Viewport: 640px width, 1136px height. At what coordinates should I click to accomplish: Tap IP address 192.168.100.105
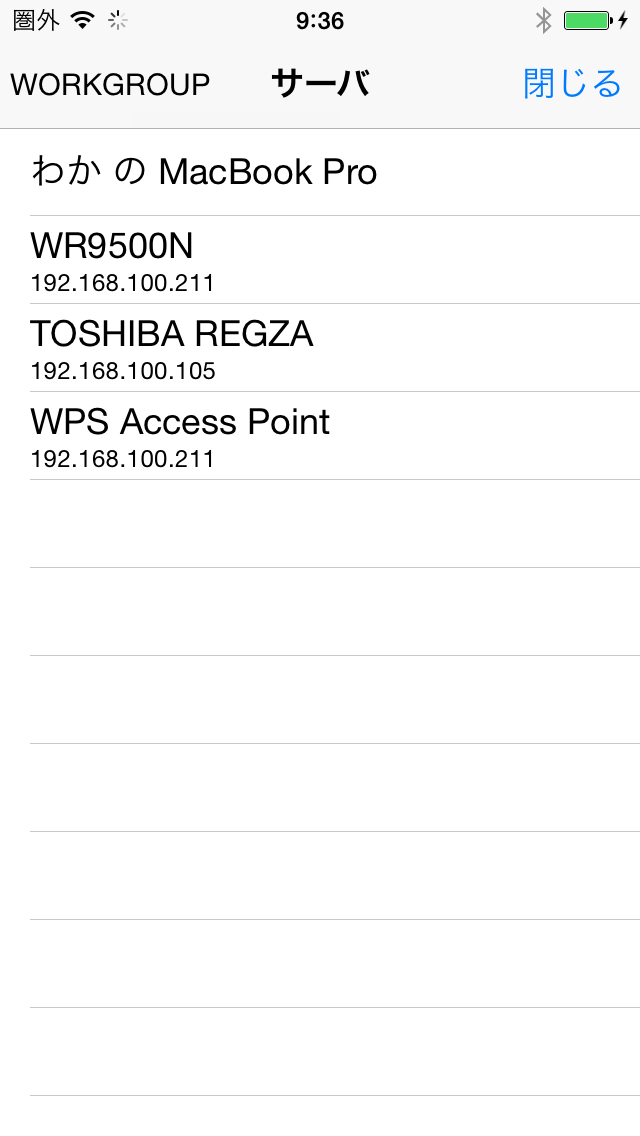coord(123,372)
